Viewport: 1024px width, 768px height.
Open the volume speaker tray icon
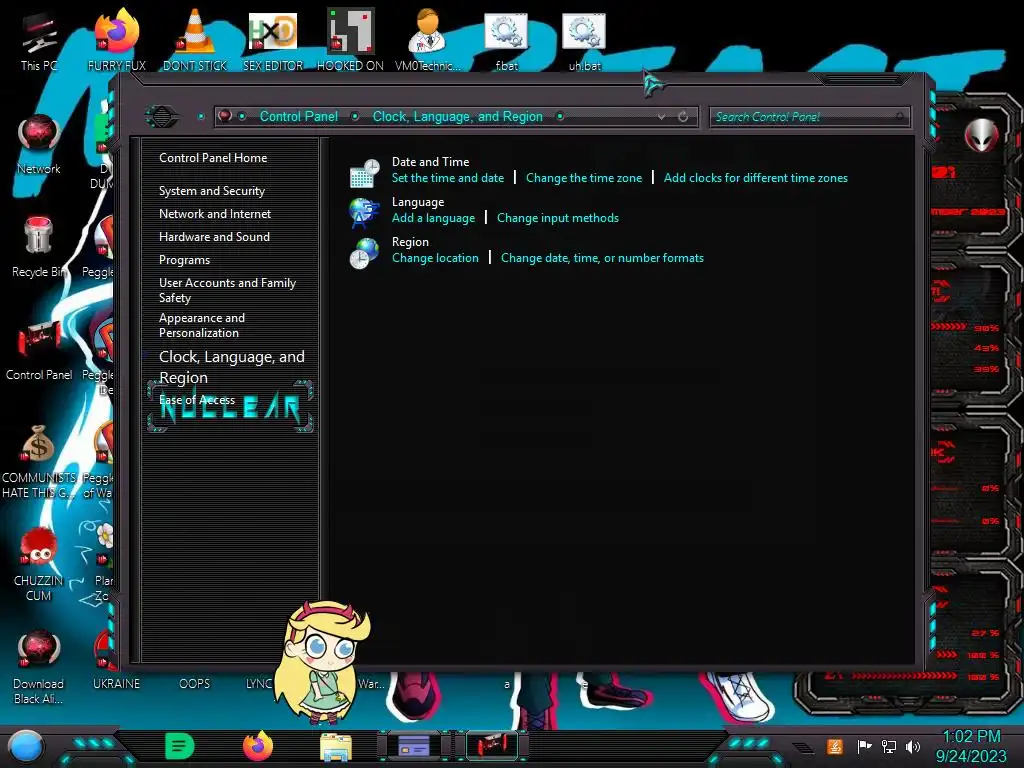913,746
